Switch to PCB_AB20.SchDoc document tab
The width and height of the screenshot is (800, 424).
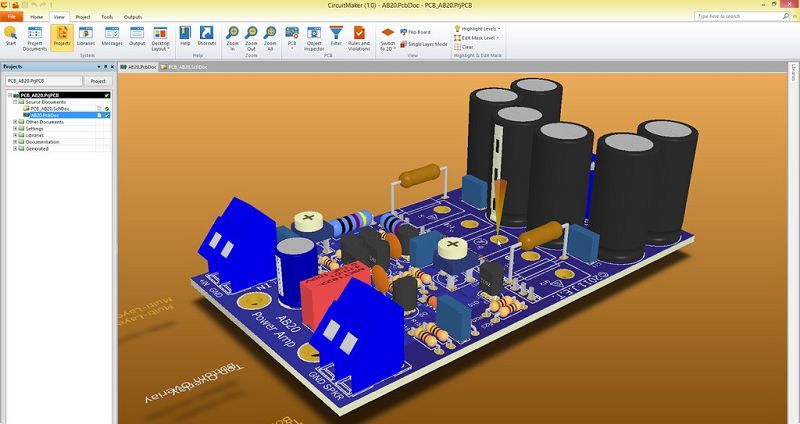tap(184, 67)
